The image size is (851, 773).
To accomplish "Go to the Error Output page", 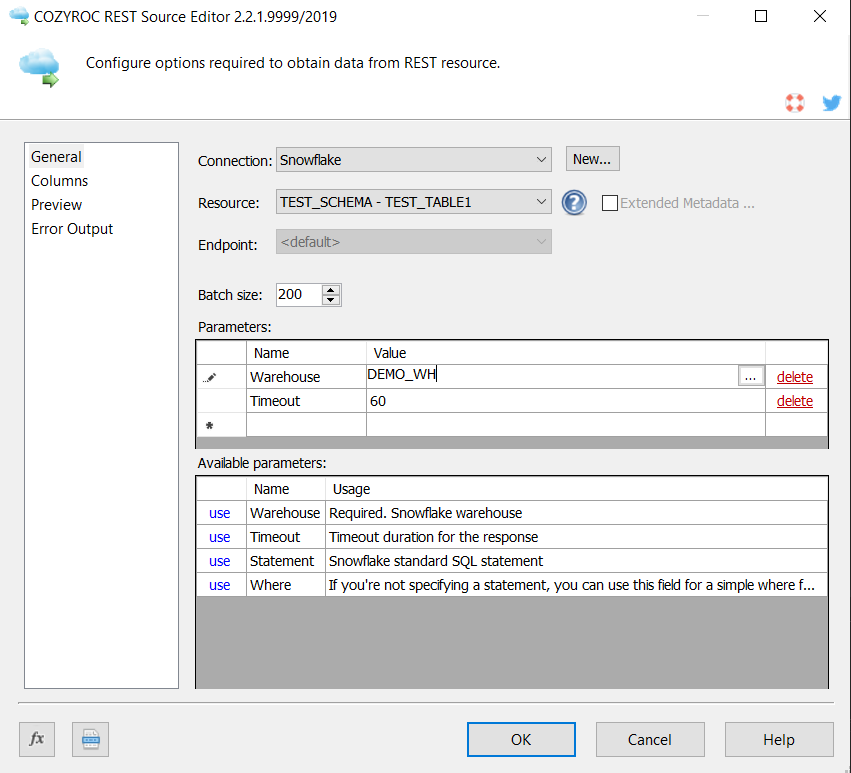I will pos(72,229).
